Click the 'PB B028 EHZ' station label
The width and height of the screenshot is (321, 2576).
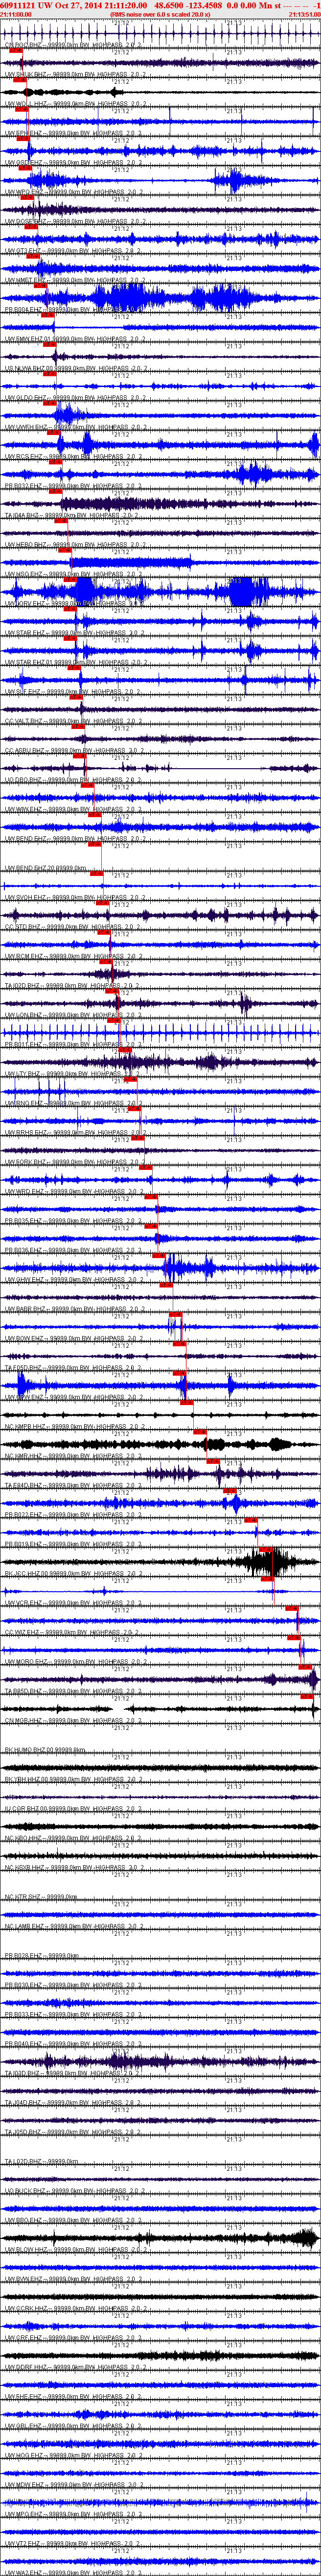tap(24, 1956)
